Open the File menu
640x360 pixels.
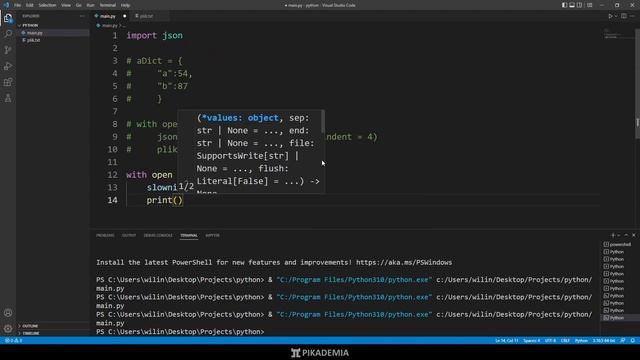(x=17, y=5)
